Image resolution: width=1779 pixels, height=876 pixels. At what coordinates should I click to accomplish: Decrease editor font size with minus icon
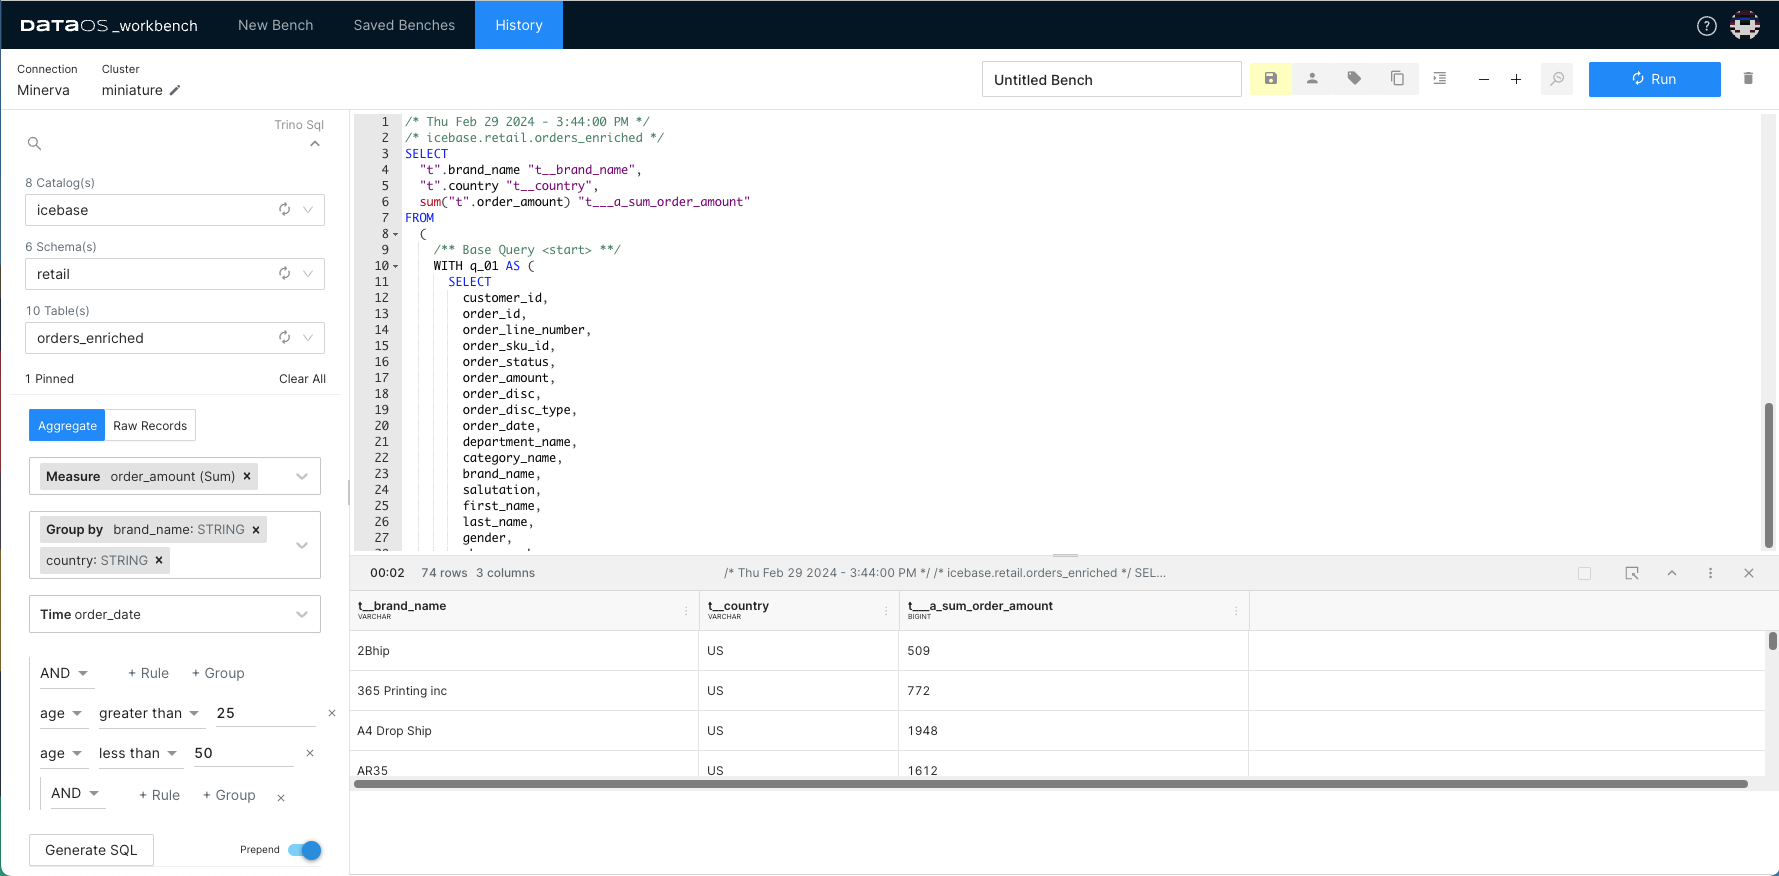click(x=1484, y=79)
